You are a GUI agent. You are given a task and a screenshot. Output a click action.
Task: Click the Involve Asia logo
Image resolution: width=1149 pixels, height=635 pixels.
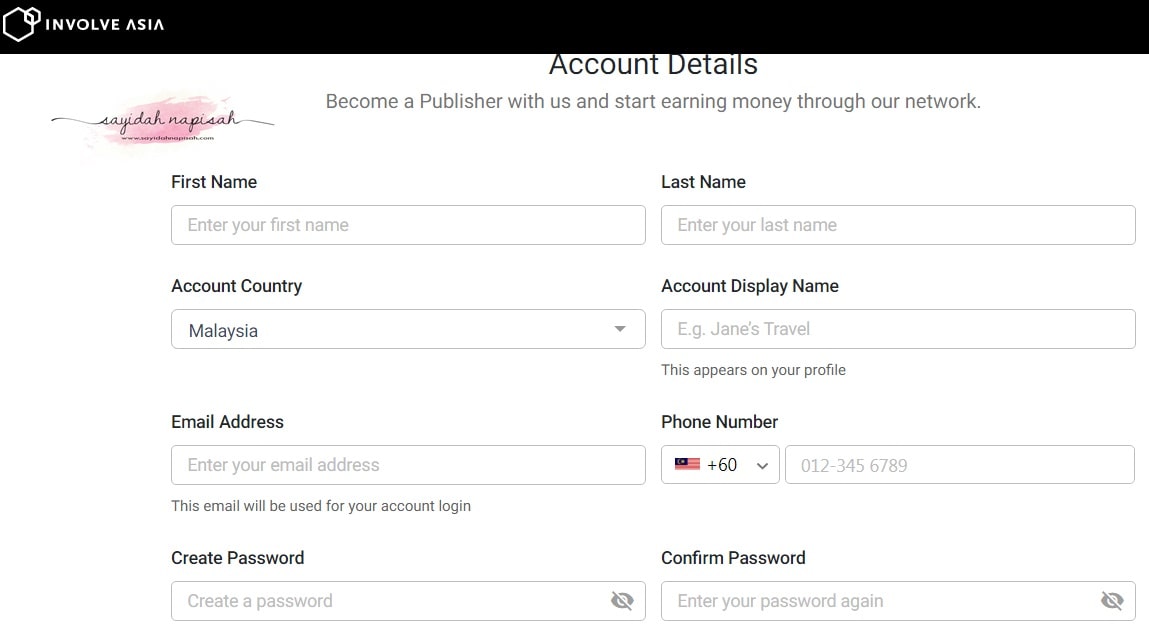tap(85, 24)
